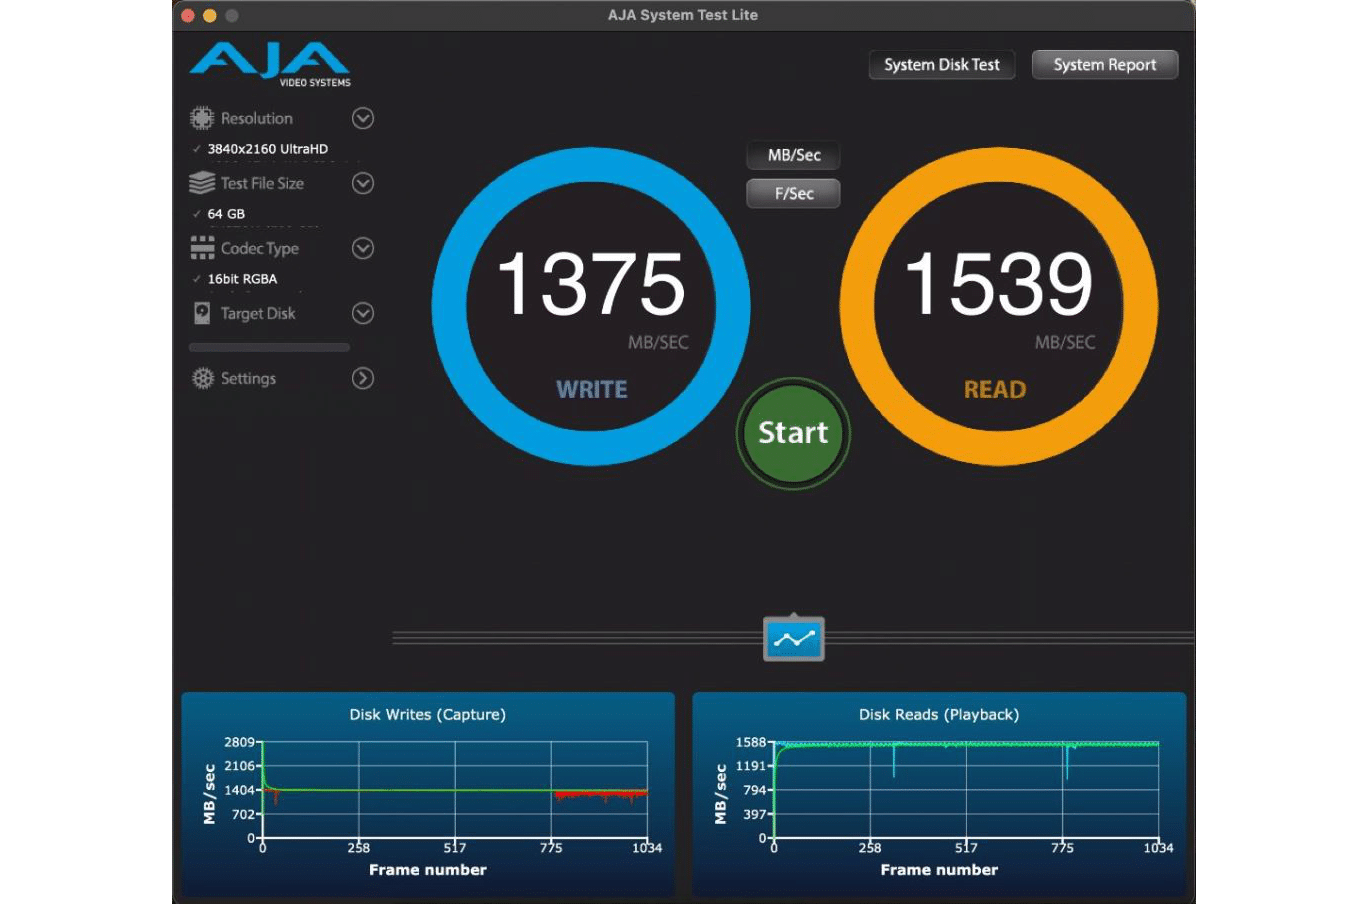Click the Target Disk drive icon
Screen dimensions: 1368x904
202,313
